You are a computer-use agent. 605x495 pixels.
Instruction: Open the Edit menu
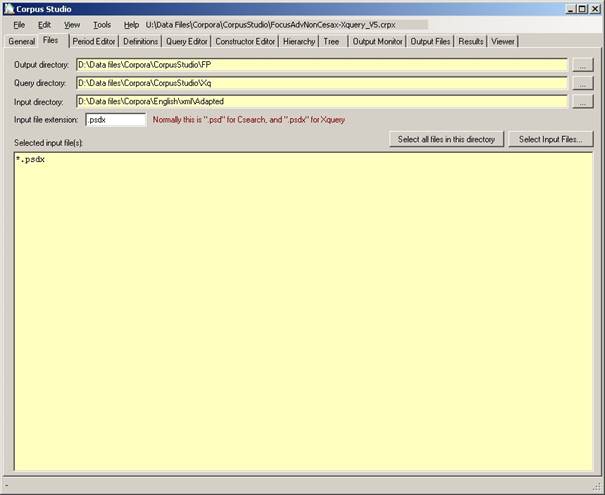click(x=45, y=24)
